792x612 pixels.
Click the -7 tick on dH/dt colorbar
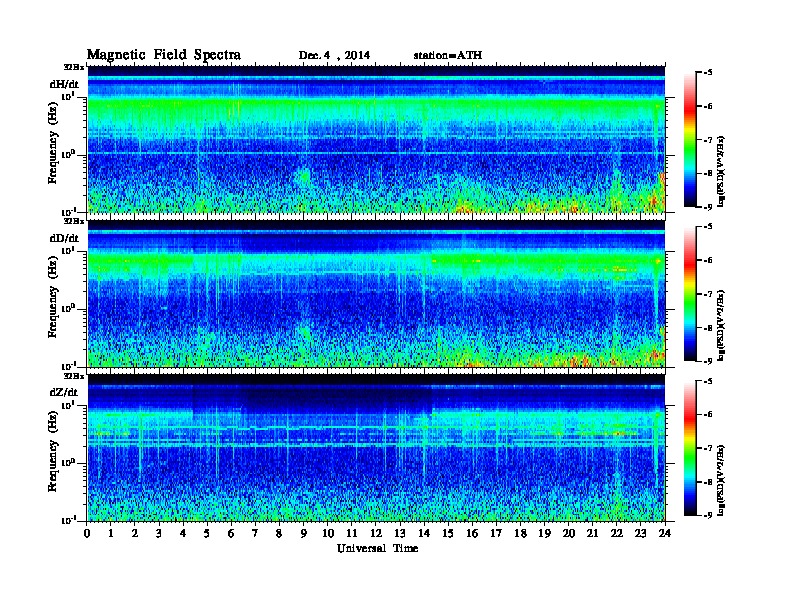(707, 140)
